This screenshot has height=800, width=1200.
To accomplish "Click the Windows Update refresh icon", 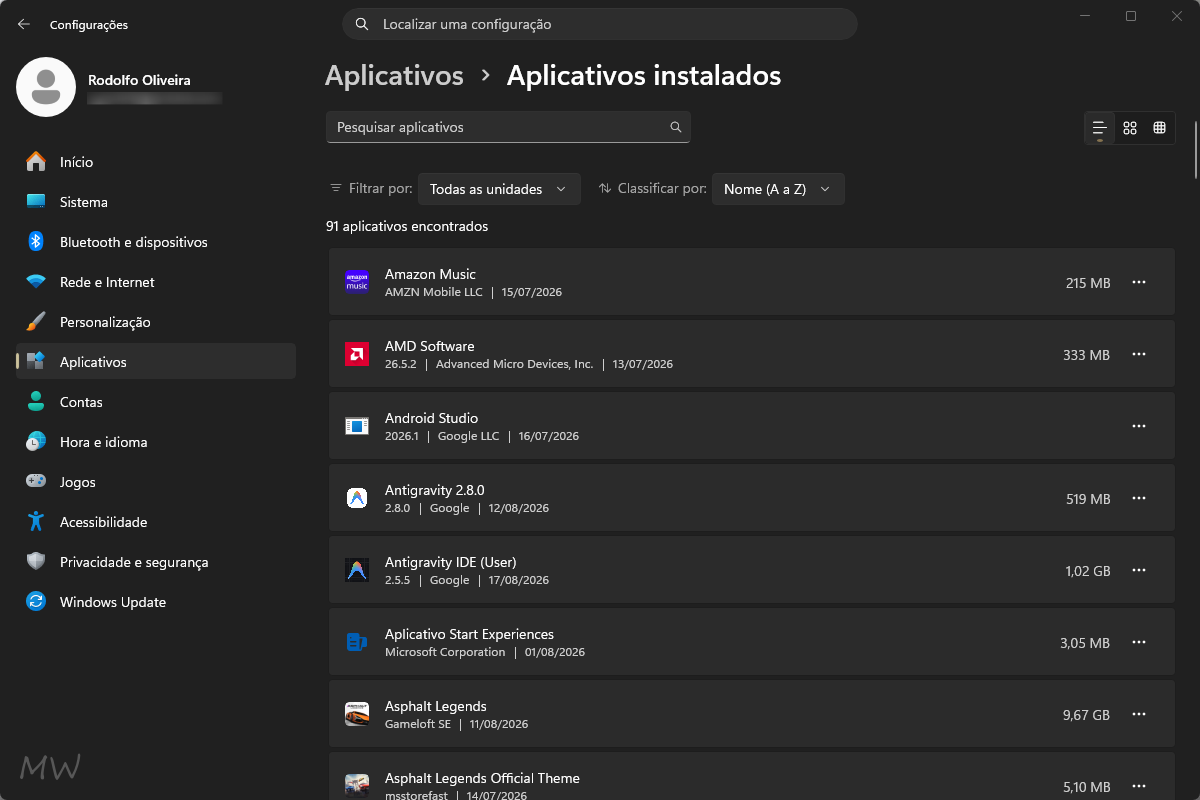I will tap(36, 602).
